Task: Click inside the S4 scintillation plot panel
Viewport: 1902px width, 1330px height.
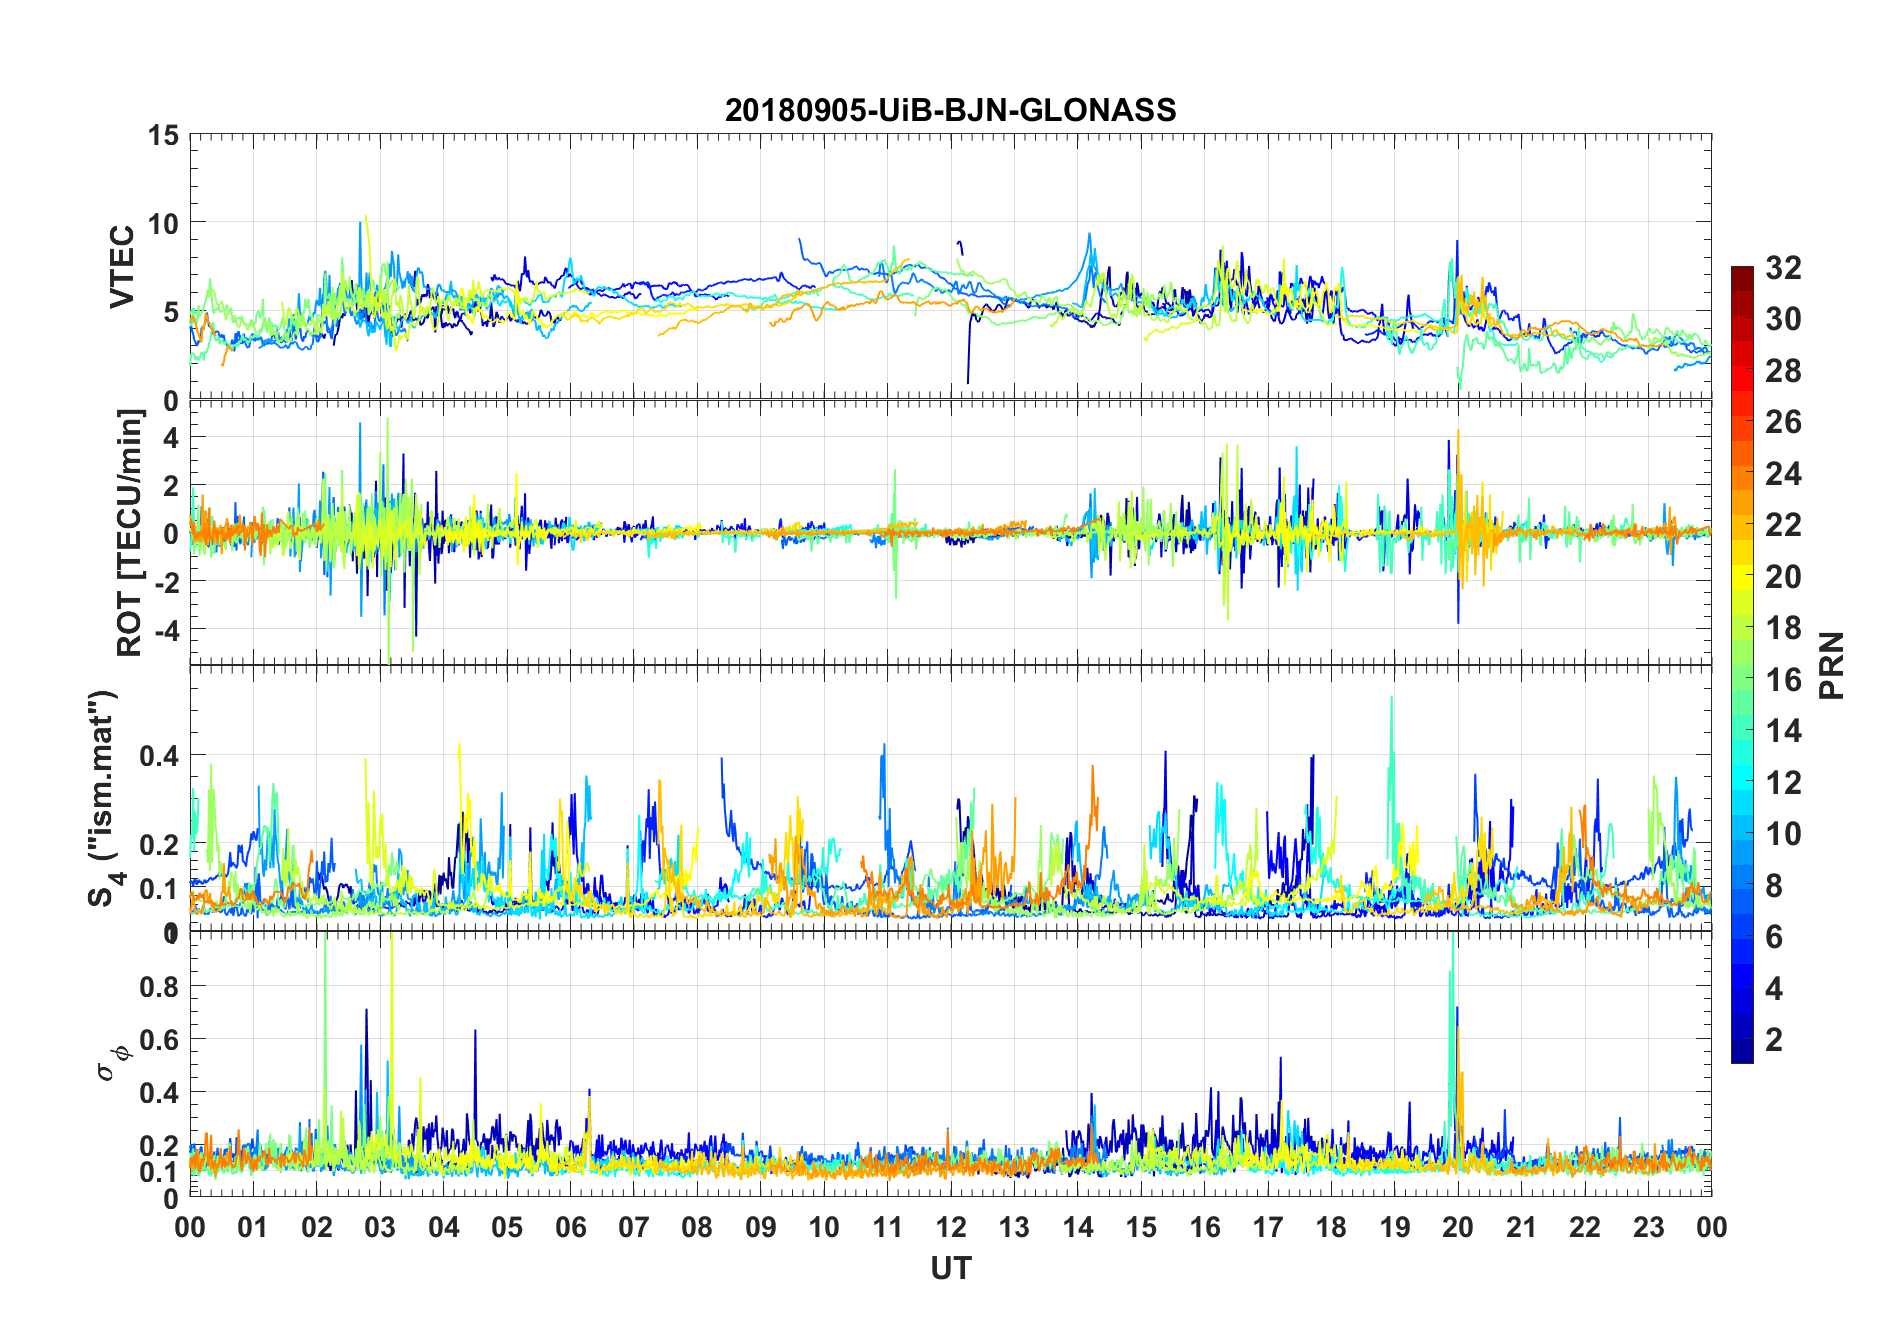Action: point(950,798)
